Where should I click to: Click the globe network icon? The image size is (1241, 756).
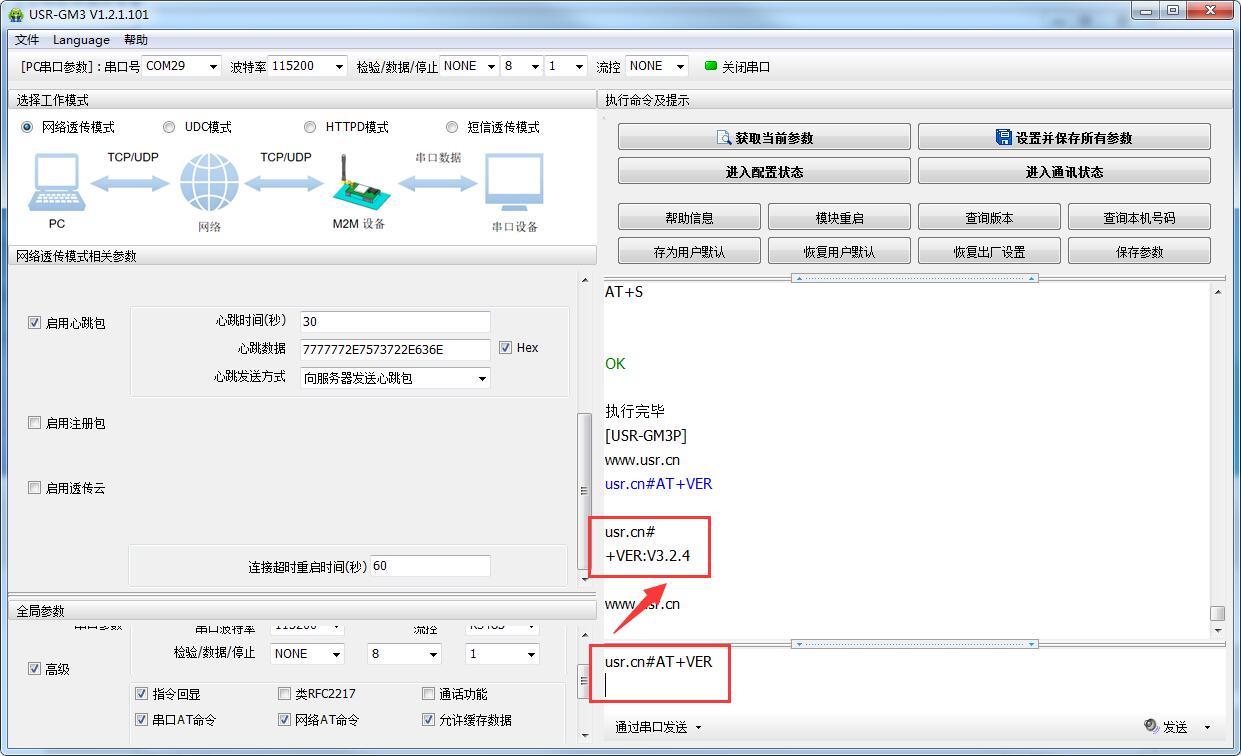coord(209,183)
